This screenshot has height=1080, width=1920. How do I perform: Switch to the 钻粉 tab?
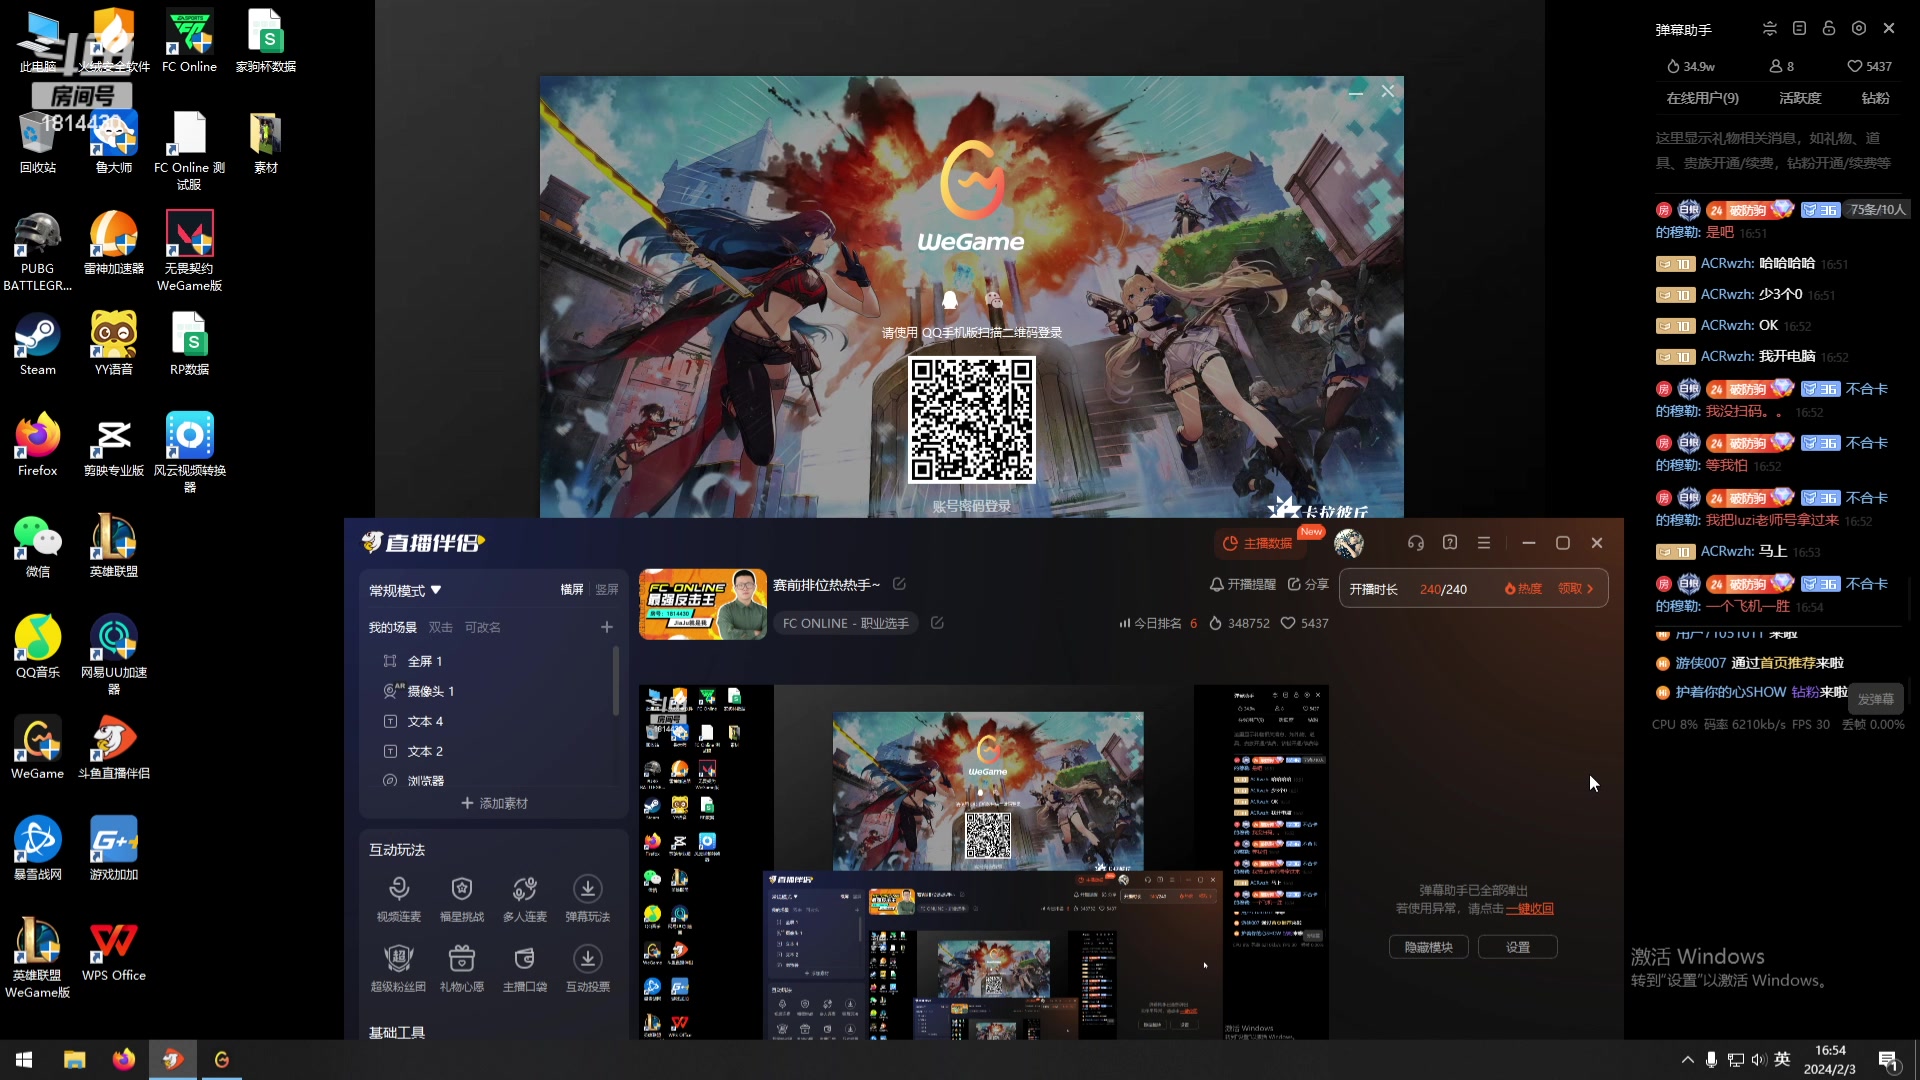1875,98
